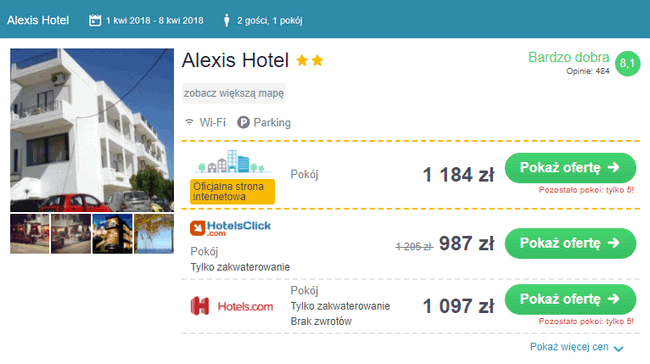Open the 2 gości, 1 pokój selector
This screenshot has height=364, width=650.
(x=269, y=20)
